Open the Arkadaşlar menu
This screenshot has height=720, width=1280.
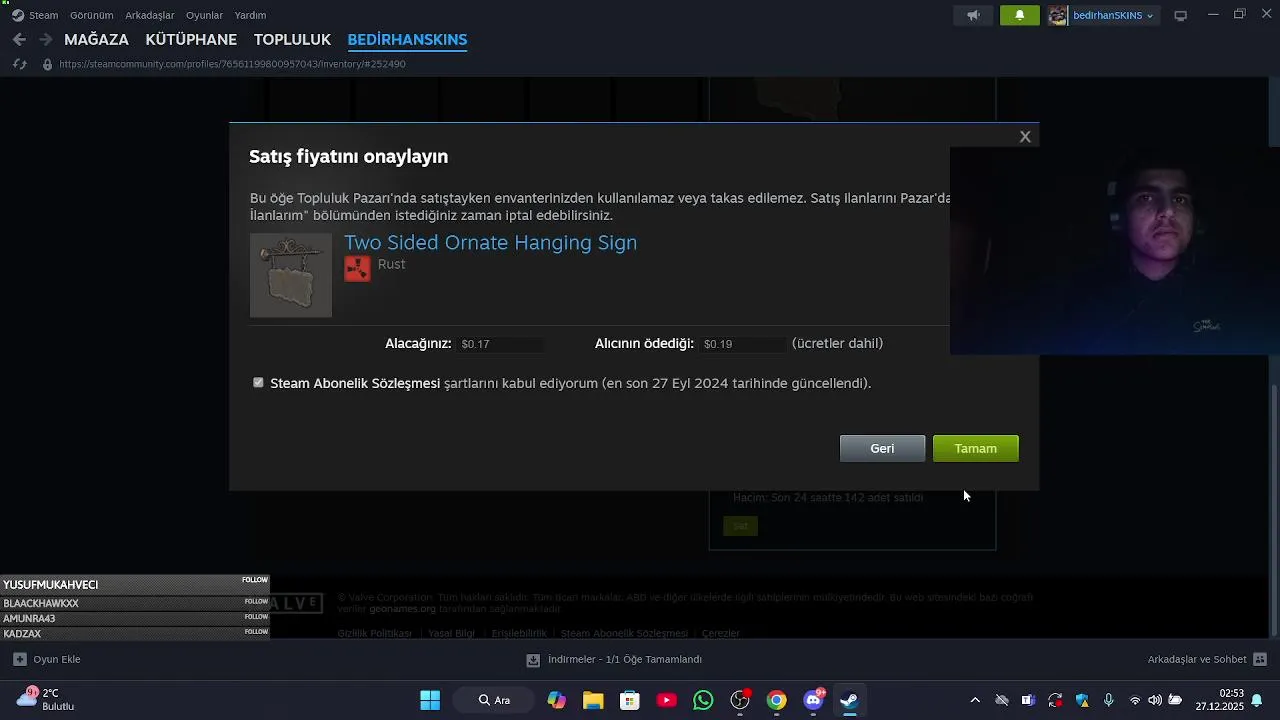(x=150, y=15)
